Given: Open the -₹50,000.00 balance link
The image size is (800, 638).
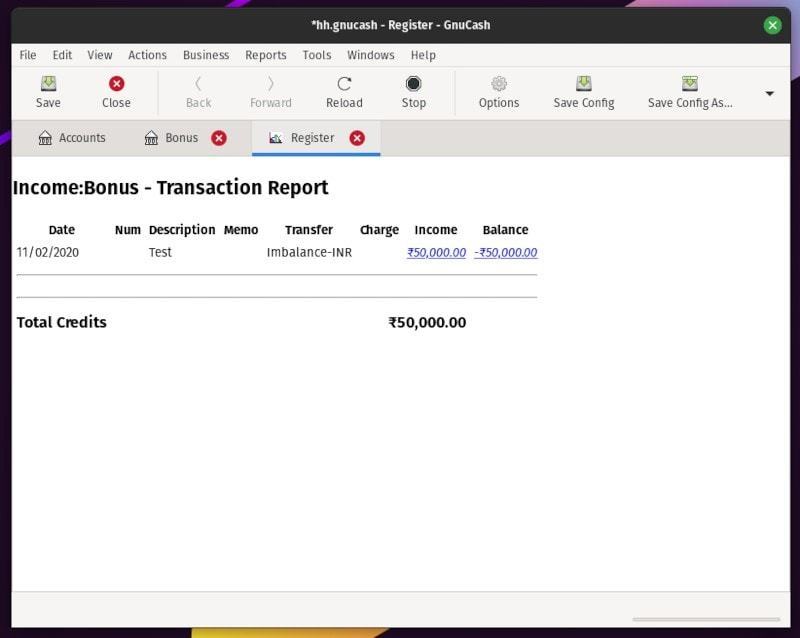Looking at the screenshot, I should [x=505, y=252].
